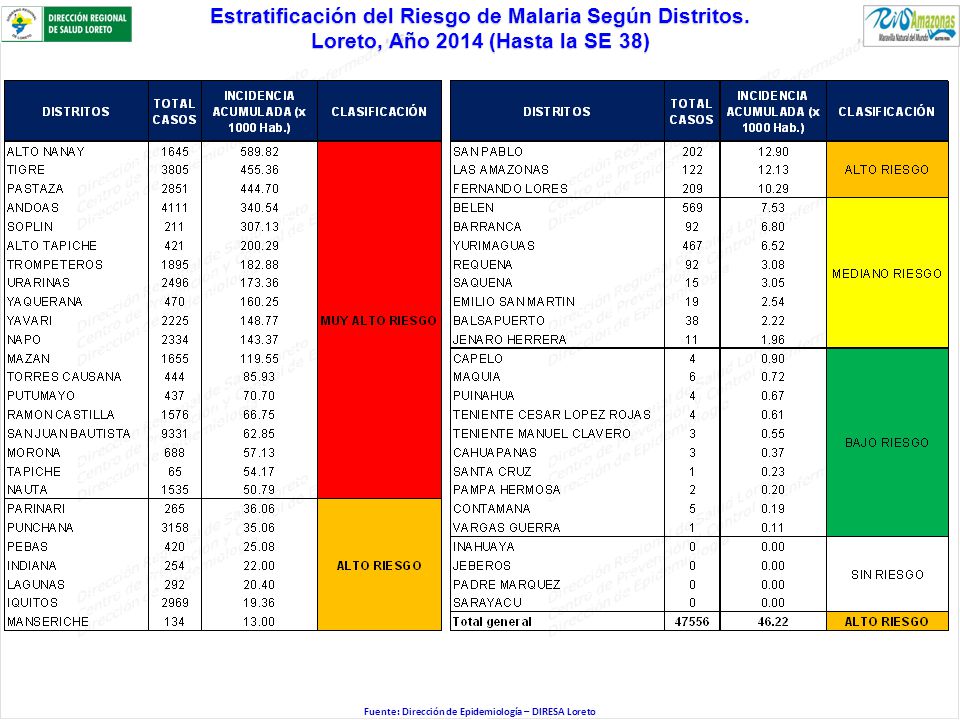Click the slide title 'Estratificación del Riesgo de Malaria'

tap(479, 17)
